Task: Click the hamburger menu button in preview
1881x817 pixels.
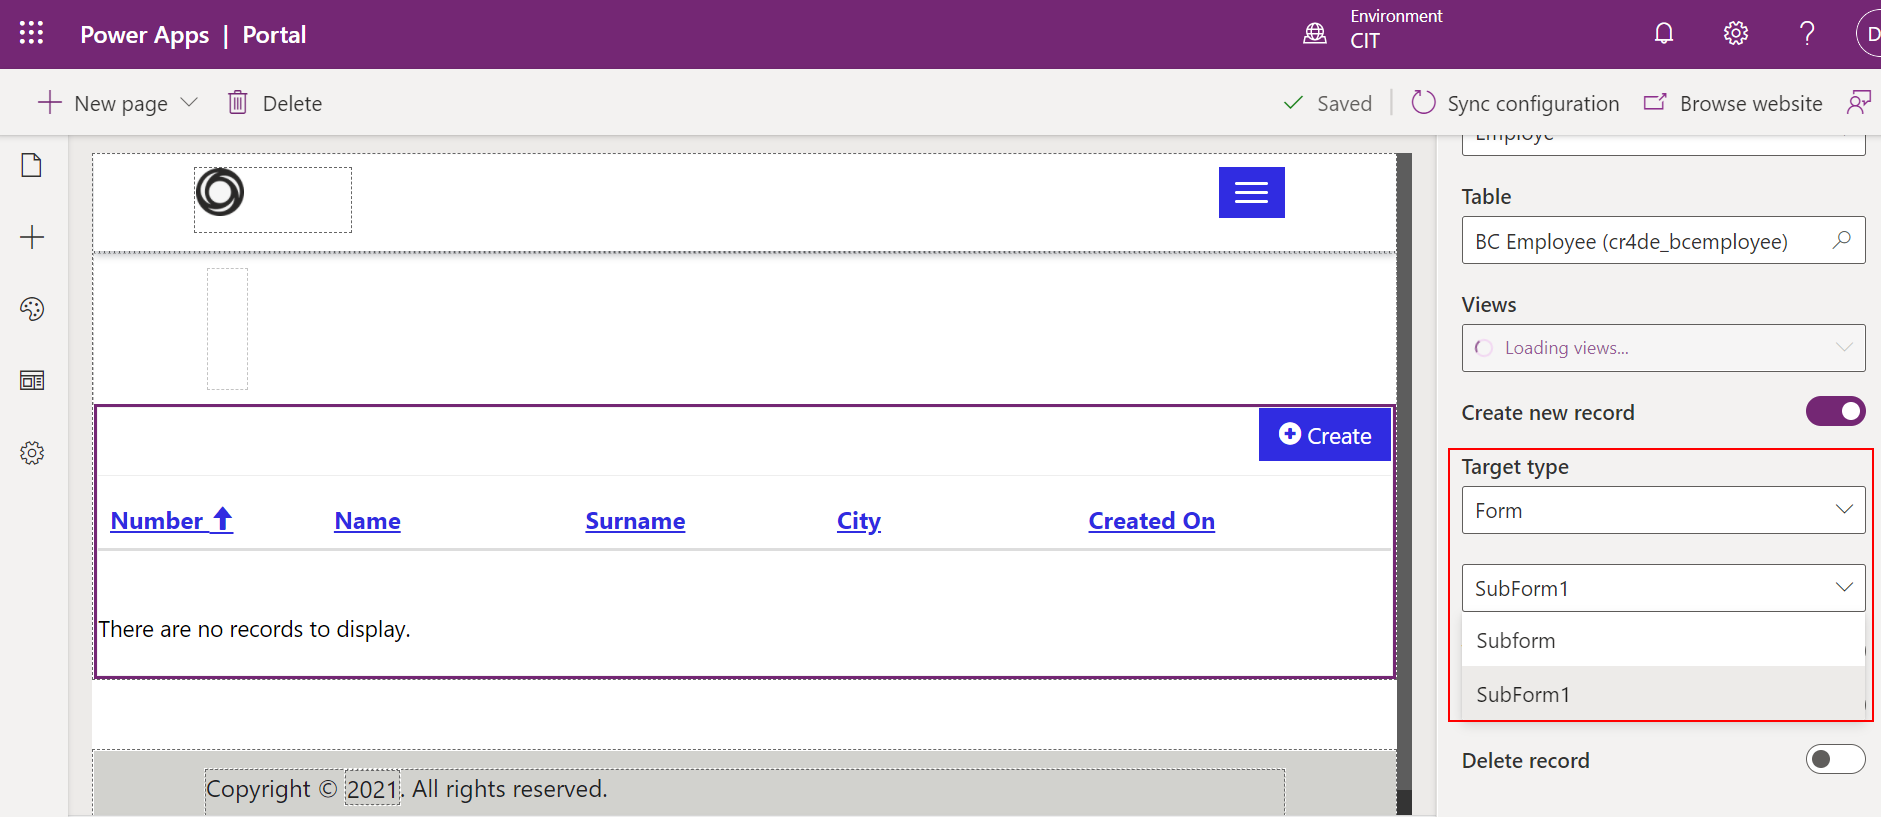Action: (x=1251, y=192)
